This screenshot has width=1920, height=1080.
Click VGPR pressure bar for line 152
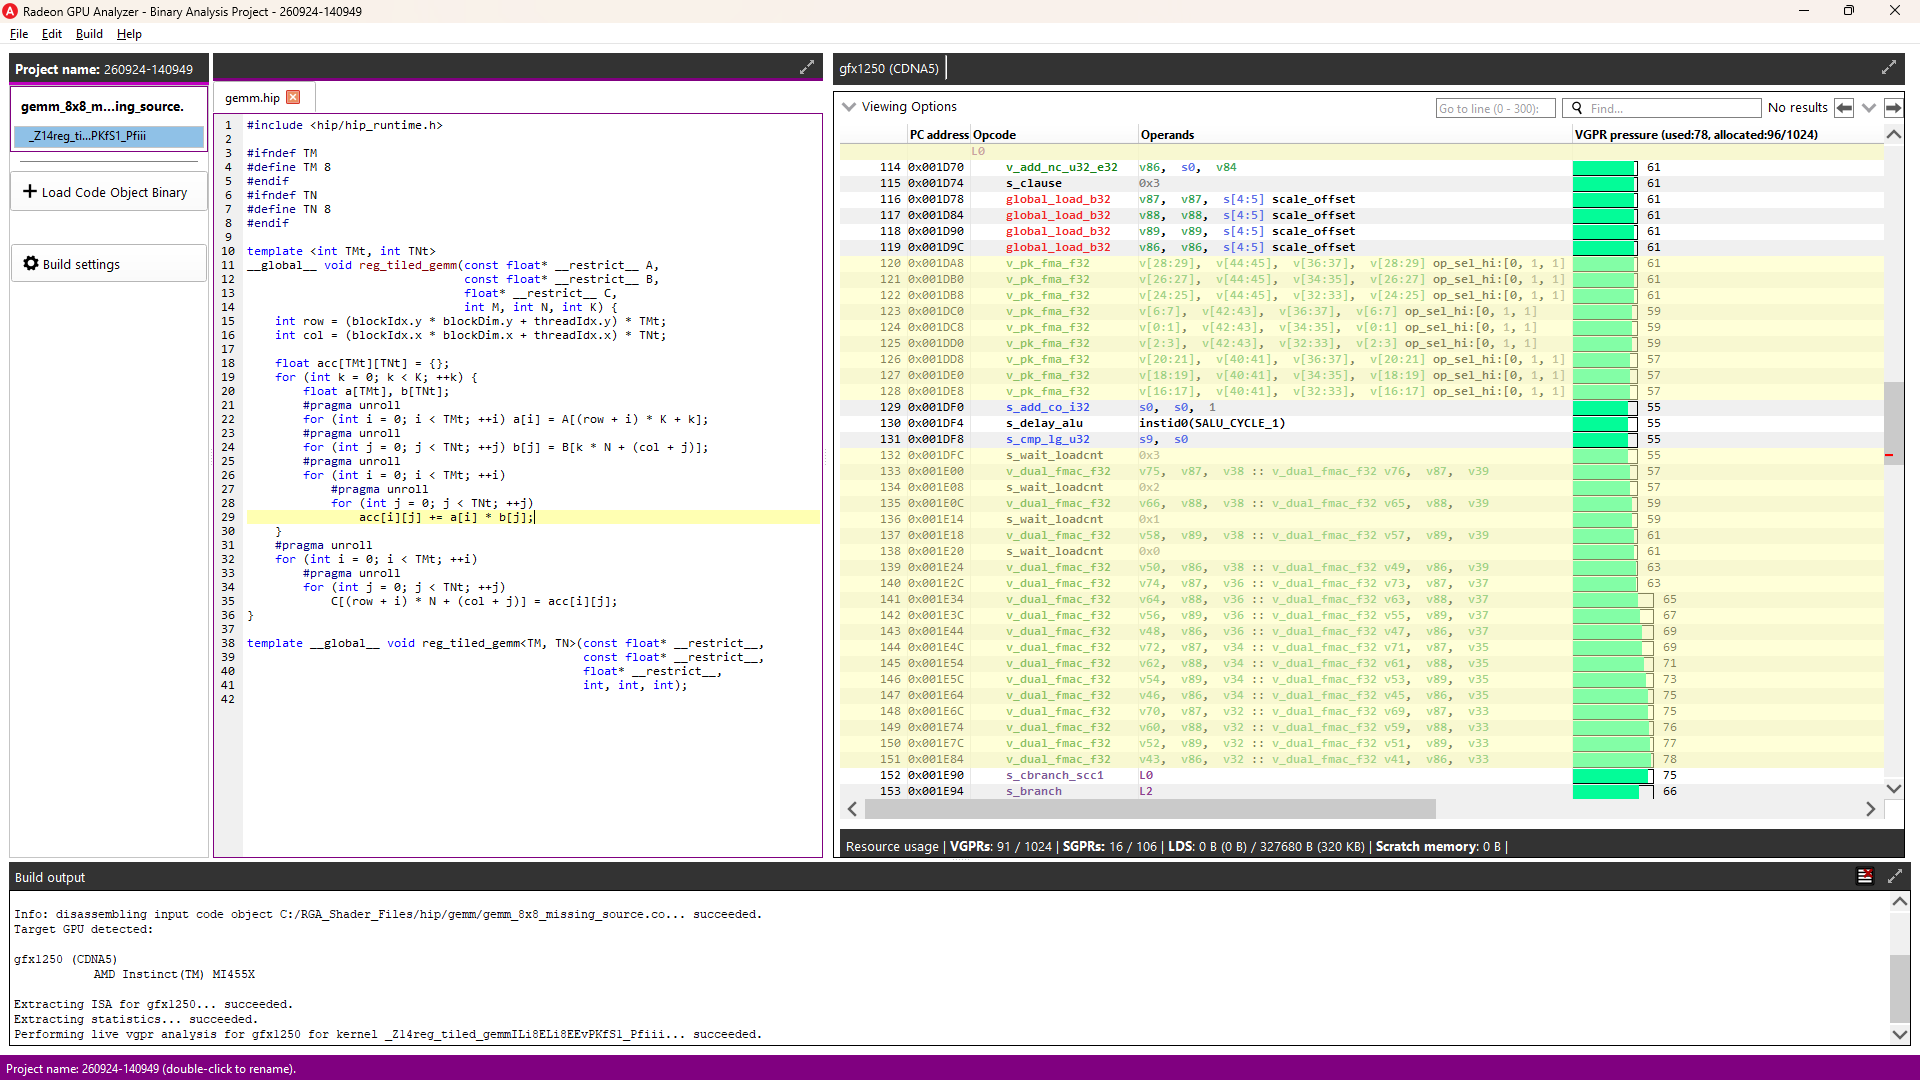[1612, 776]
